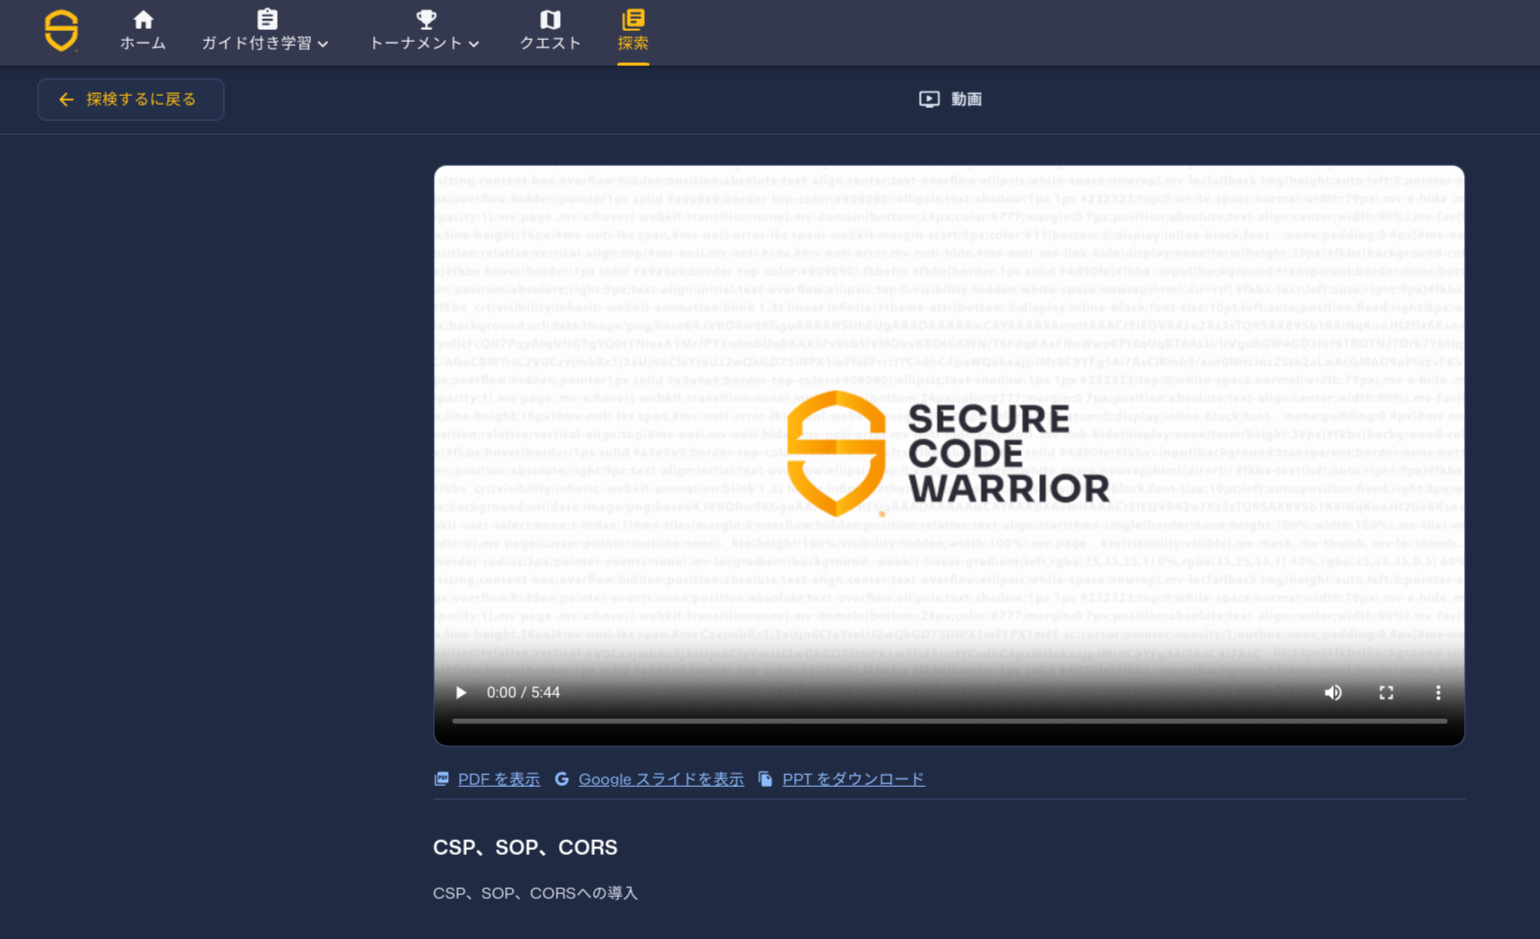
Task: Go to ホーム via the house icon
Action: tap(143, 19)
